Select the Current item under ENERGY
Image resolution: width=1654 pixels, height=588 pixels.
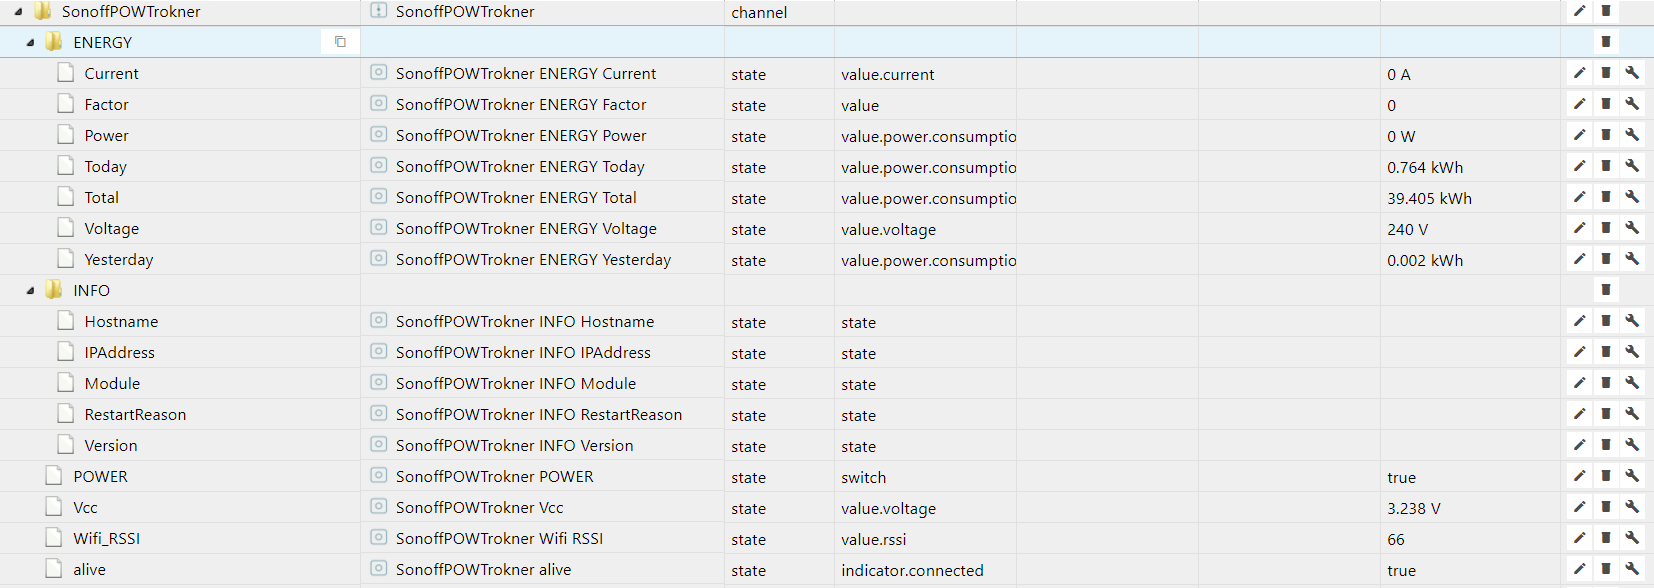[x=111, y=74]
